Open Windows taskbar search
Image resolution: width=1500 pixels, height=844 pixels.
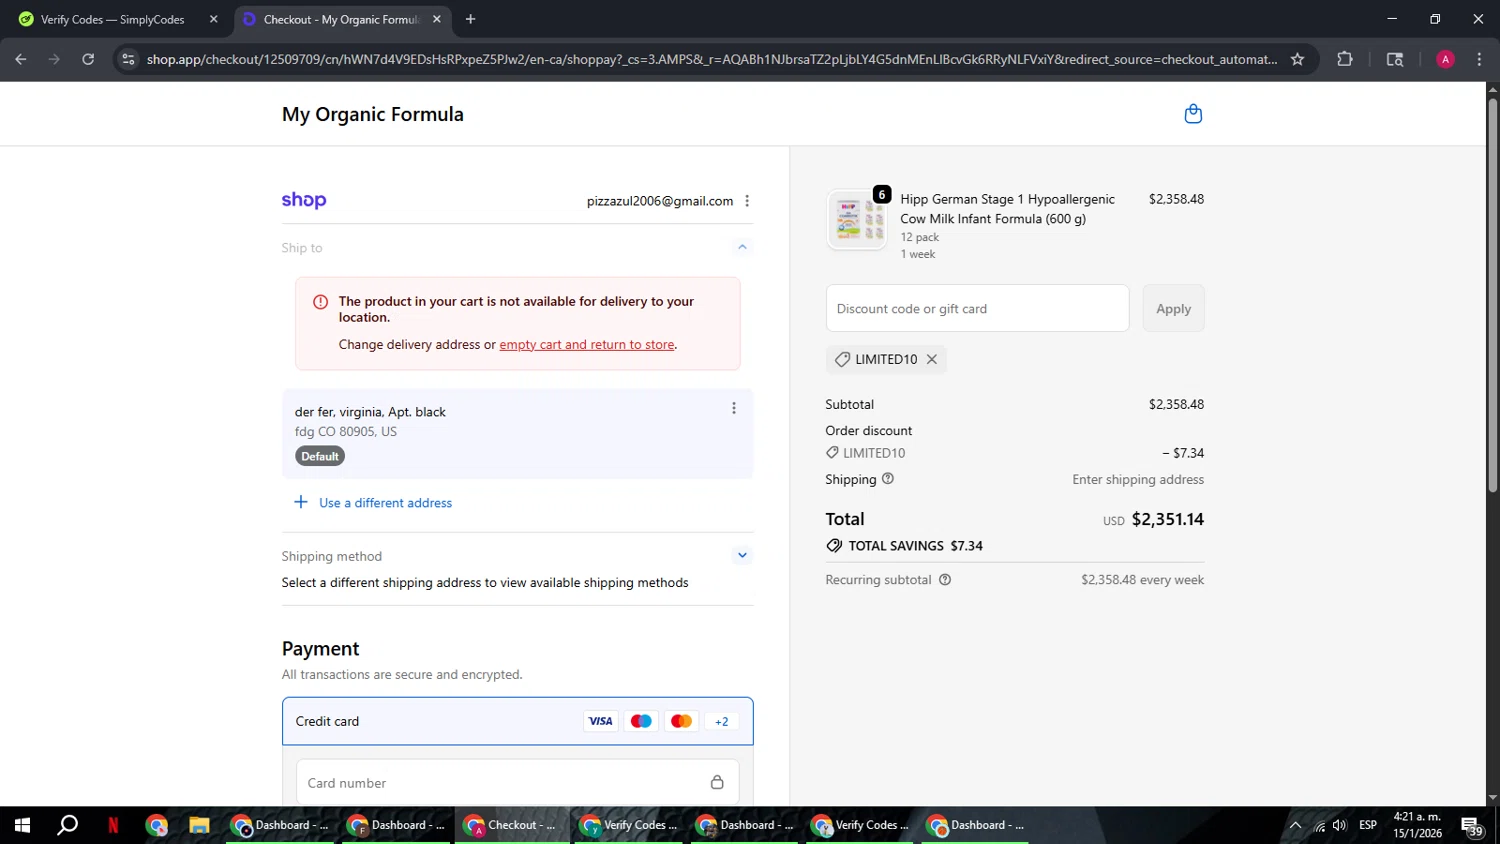tap(67, 825)
